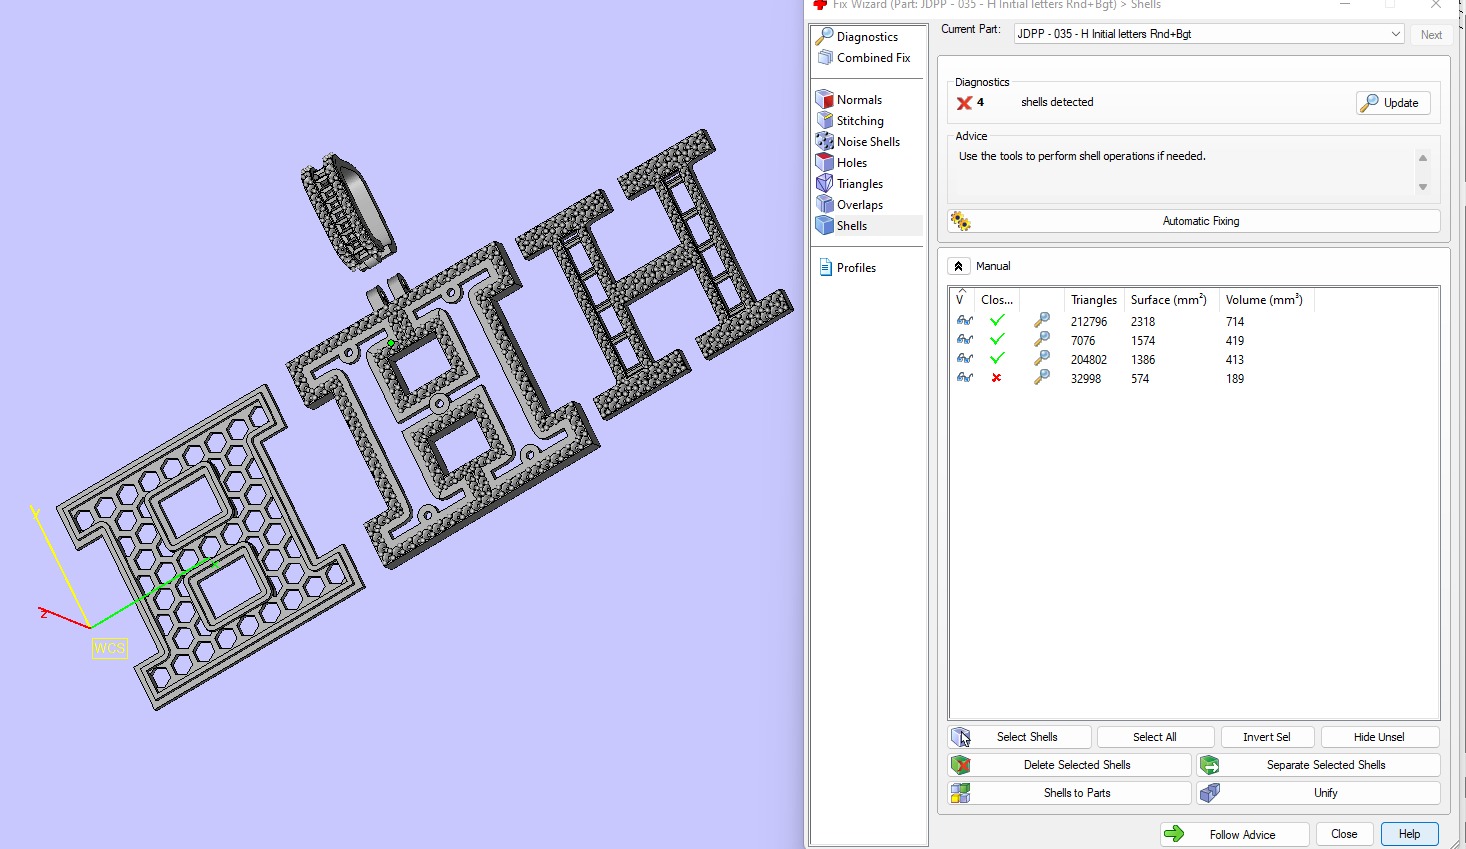Image resolution: width=1466 pixels, height=849 pixels.
Task: Sort shells by the Triangles column
Action: click(x=1093, y=300)
